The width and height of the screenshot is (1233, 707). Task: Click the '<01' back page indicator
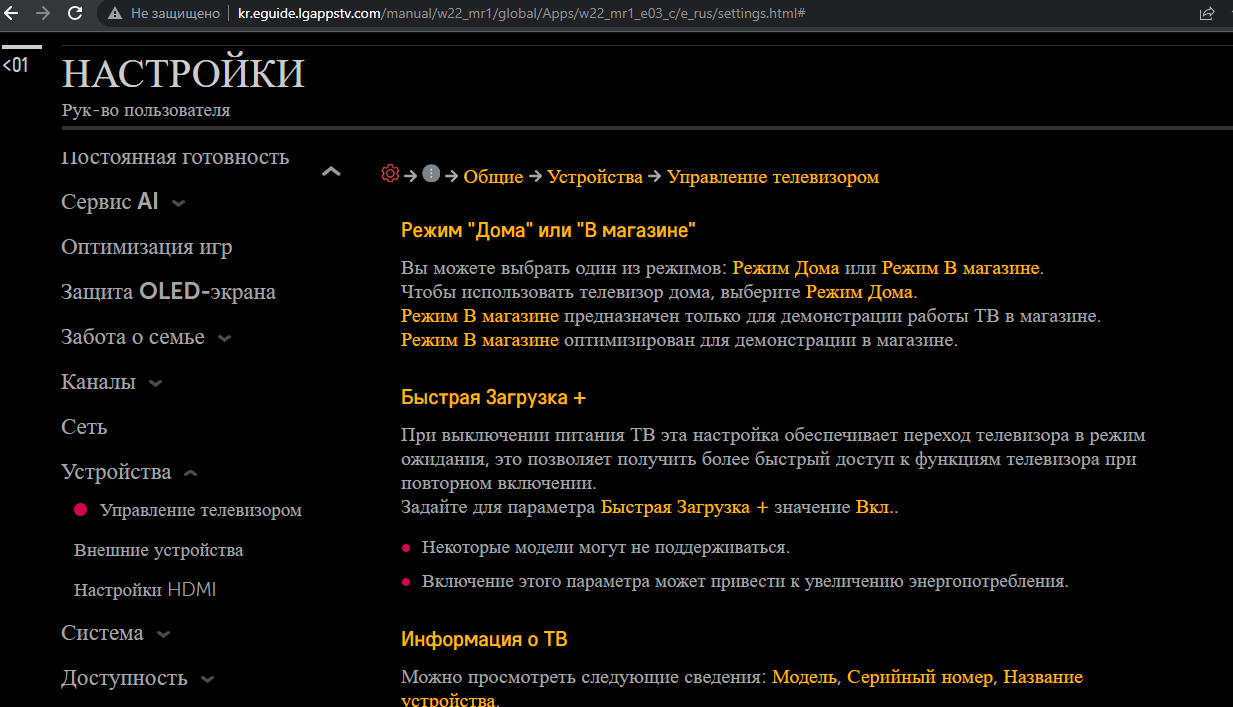16,66
